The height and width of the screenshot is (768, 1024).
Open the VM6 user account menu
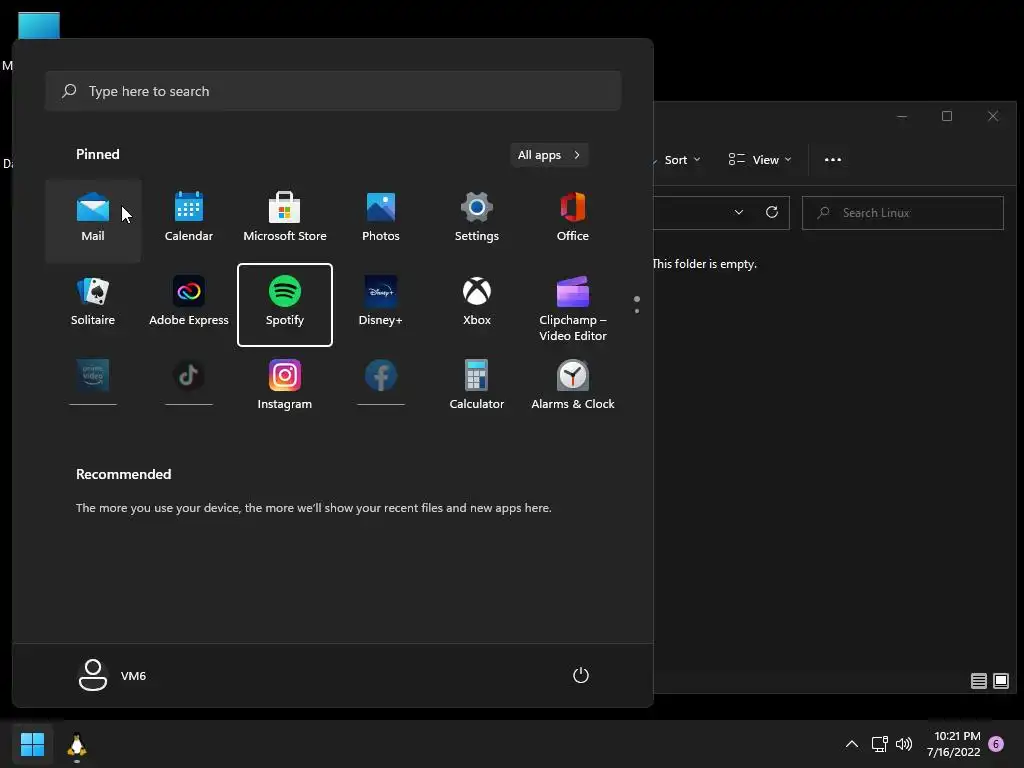(x=112, y=675)
